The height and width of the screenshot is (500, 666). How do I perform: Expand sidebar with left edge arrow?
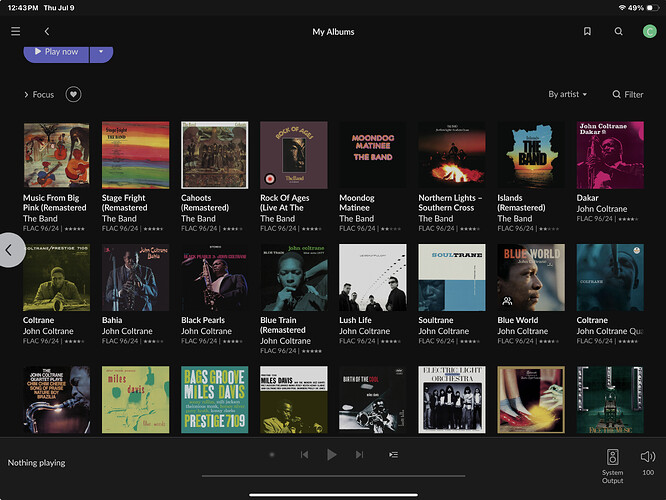point(9,250)
